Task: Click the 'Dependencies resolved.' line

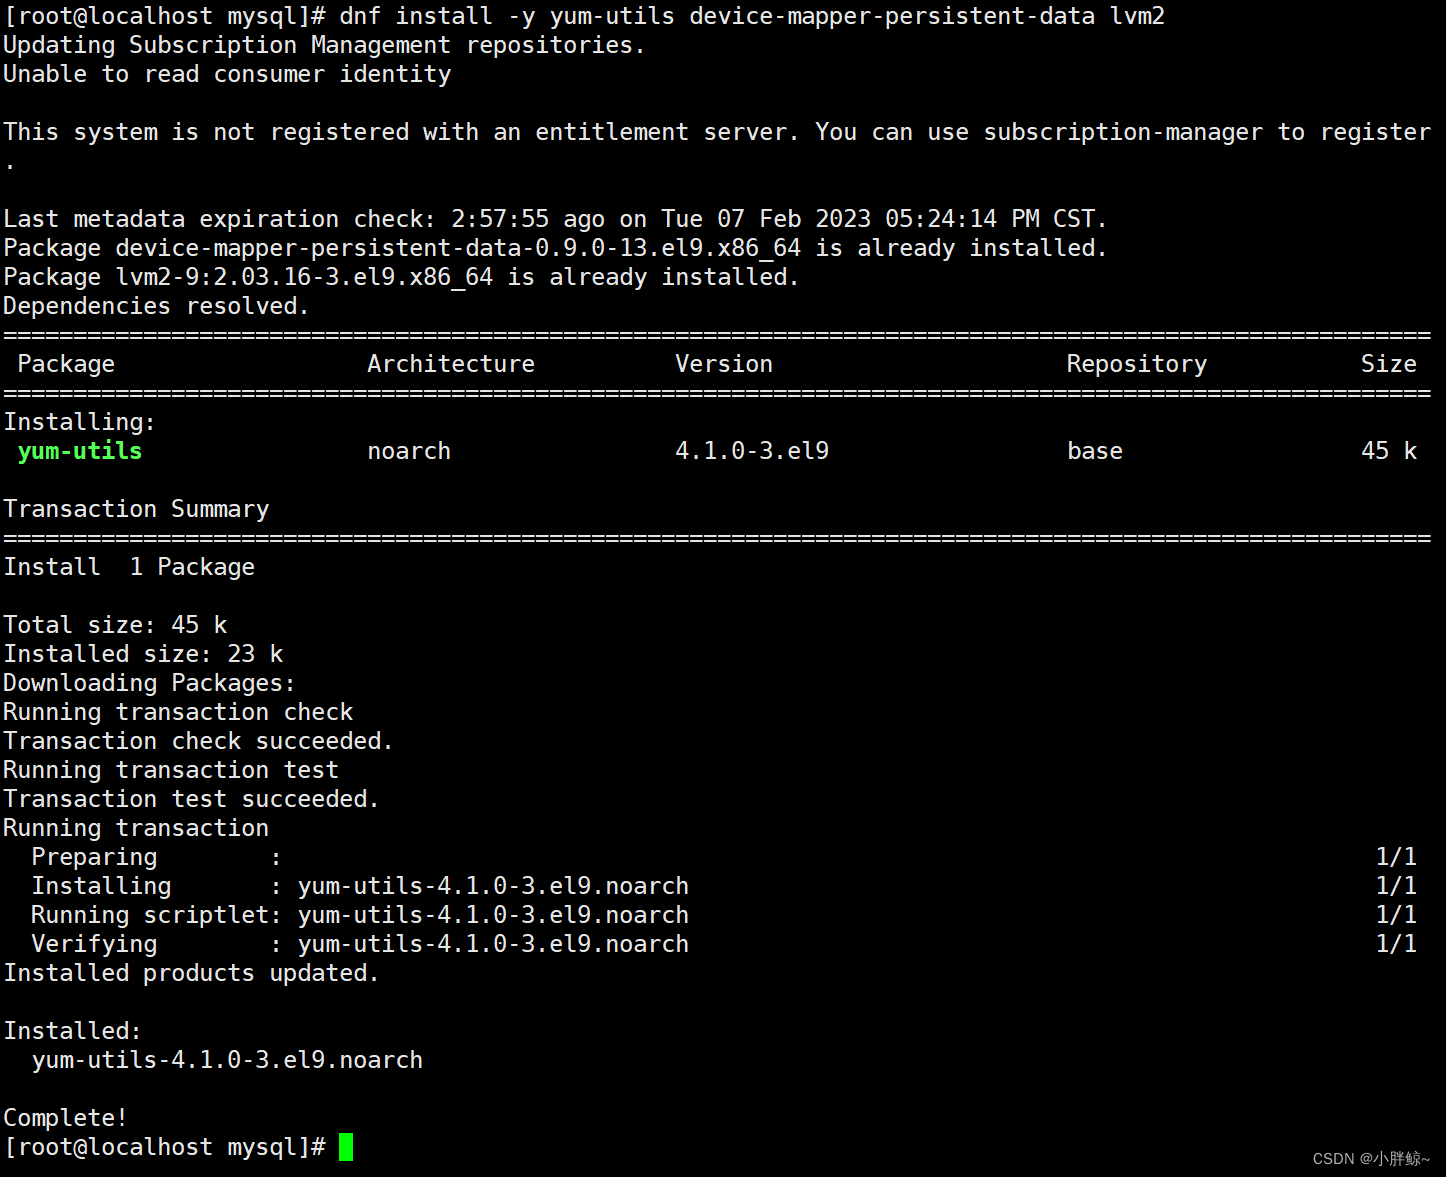Action: coord(157,306)
